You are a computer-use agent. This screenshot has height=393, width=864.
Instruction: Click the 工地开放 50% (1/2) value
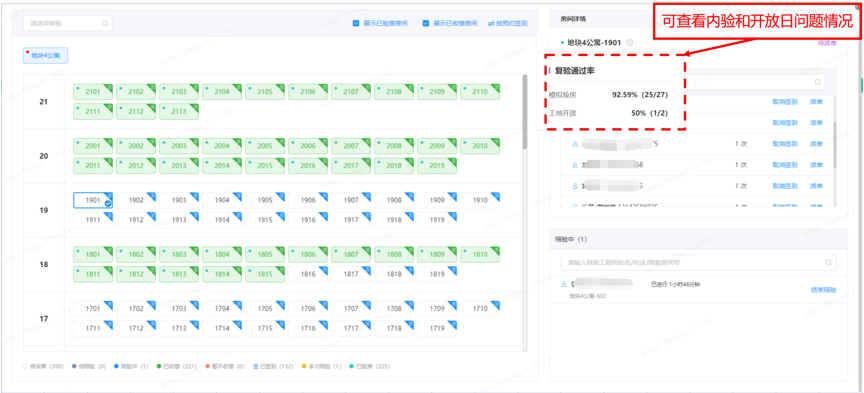pyautogui.click(x=650, y=114)
